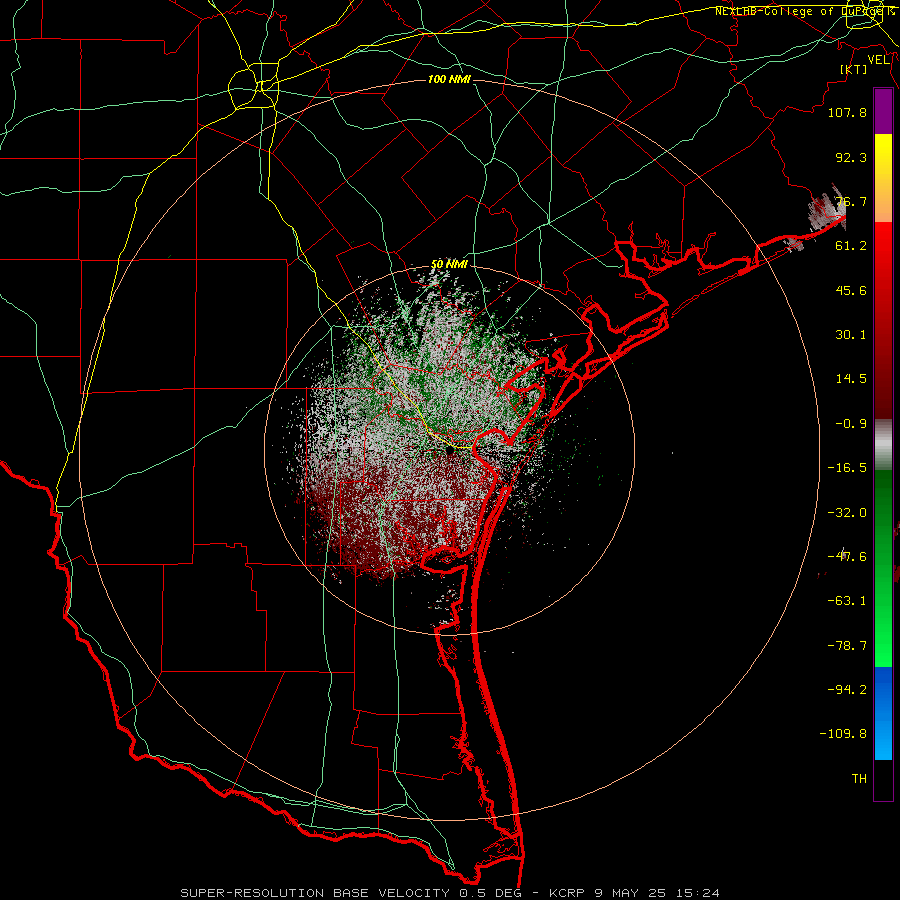
Task: Click the 30.1 velocity scale label
Action: 851,335
